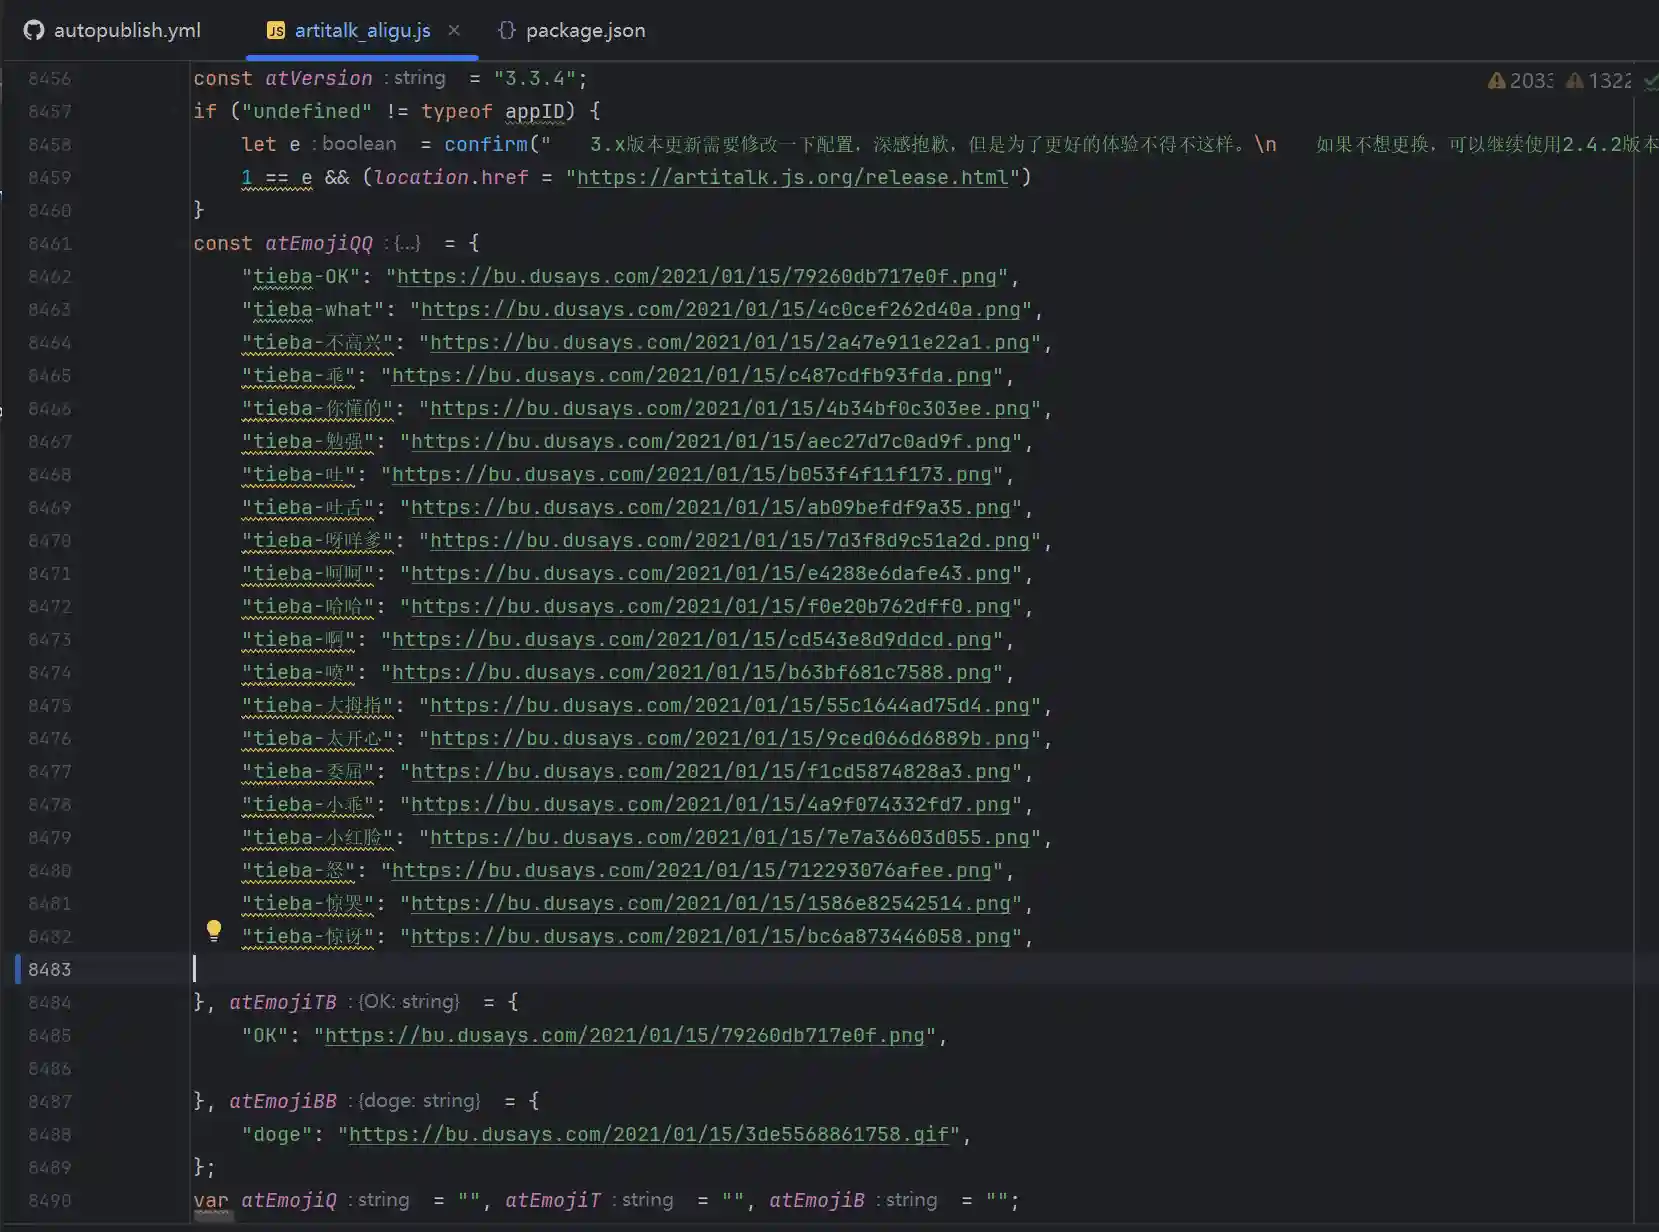Expand the {doge: string} type hint for atEmojiBB

click(x=419, y=1101)
